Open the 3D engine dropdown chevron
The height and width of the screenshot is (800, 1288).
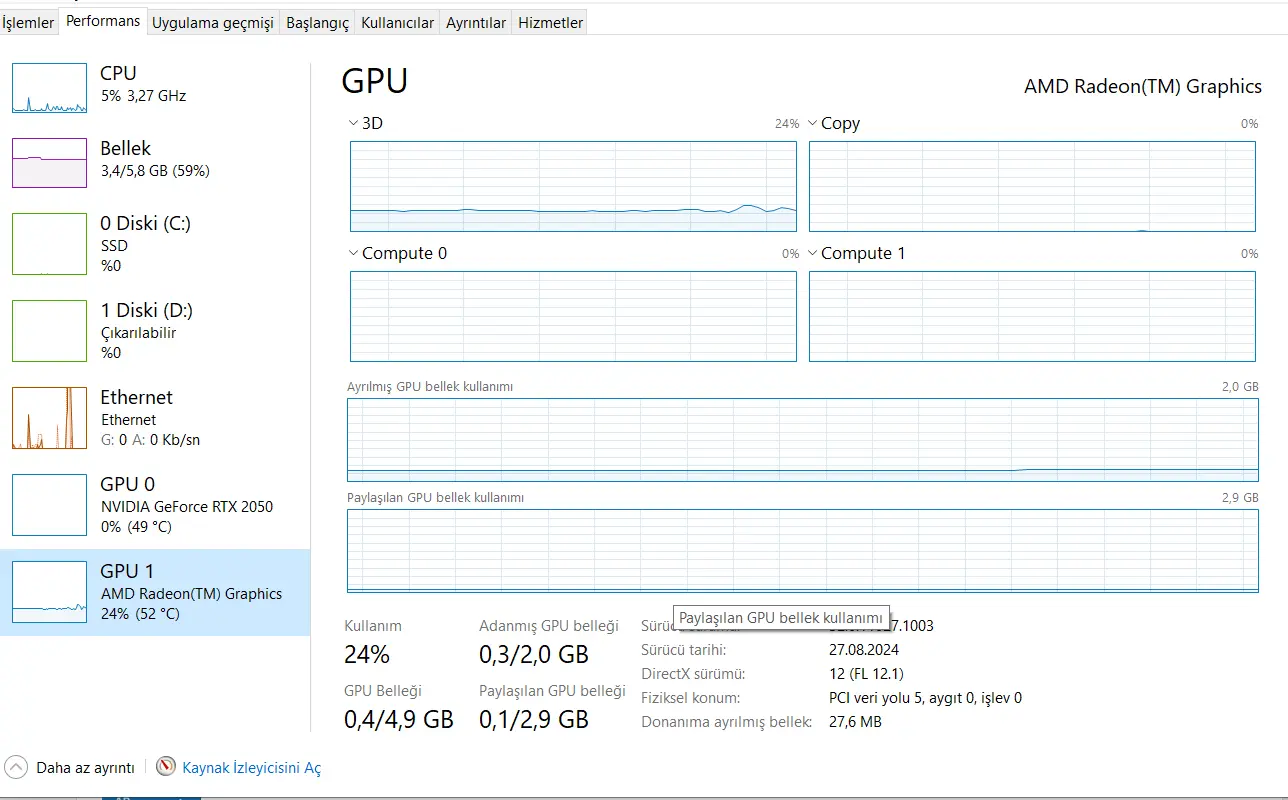[x=354, y=123]
